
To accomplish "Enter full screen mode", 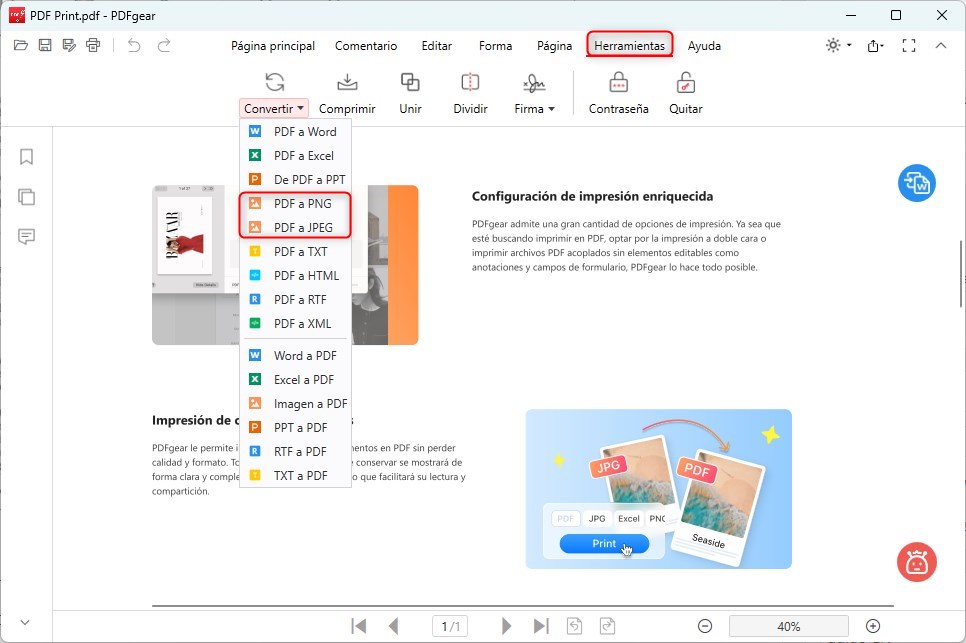I will tap(909, 46).
